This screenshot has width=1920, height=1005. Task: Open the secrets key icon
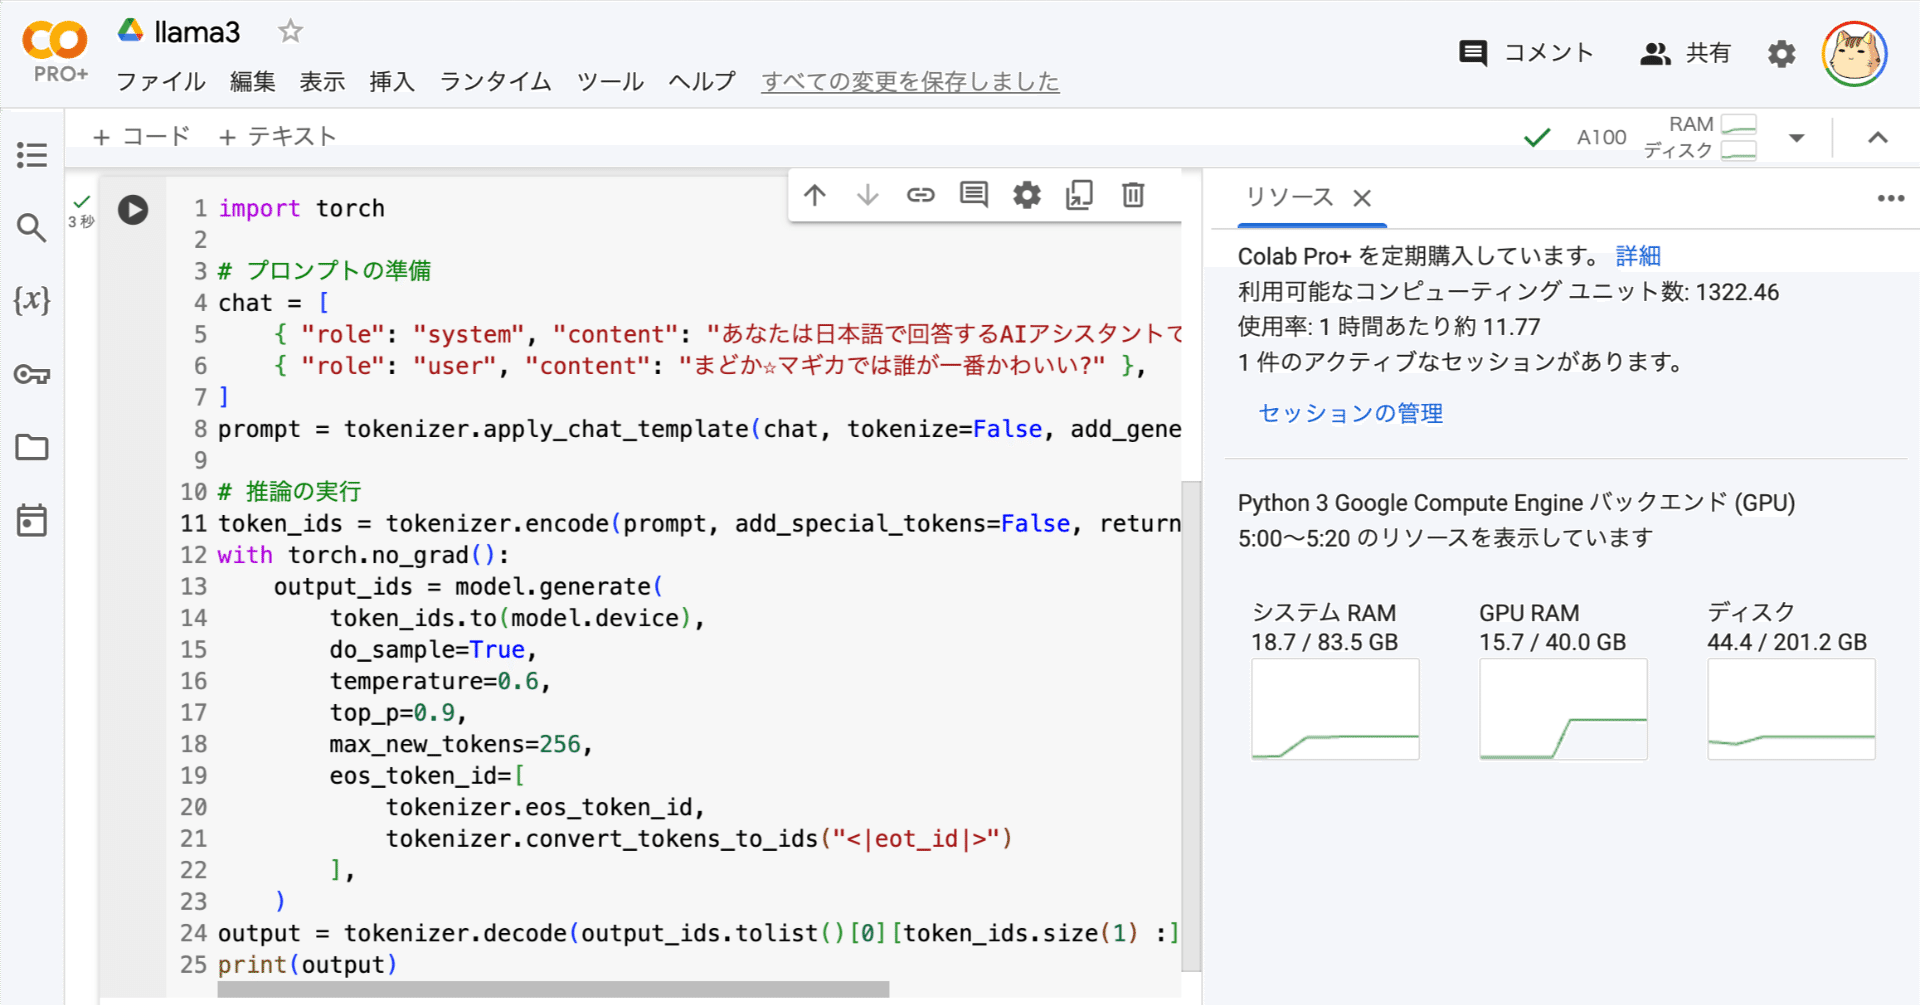tap(32, 374)
